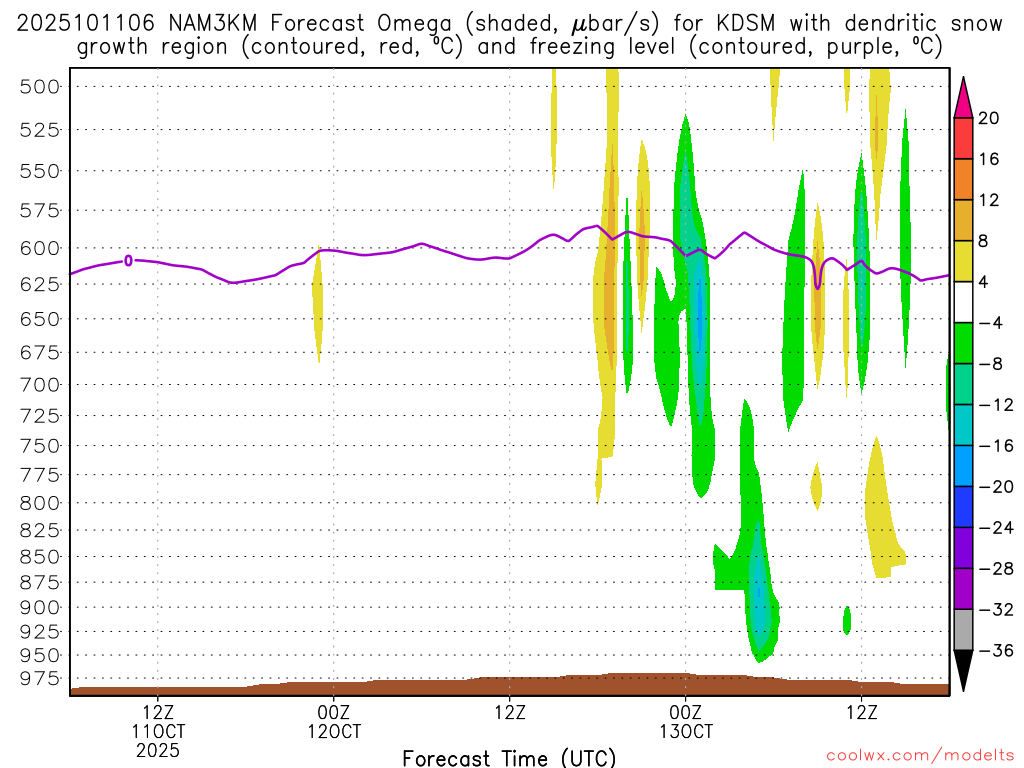This screenshot has height=768, width=1024.
Task: Click the 600 pressure level label
Action: [x=40, y=249]
